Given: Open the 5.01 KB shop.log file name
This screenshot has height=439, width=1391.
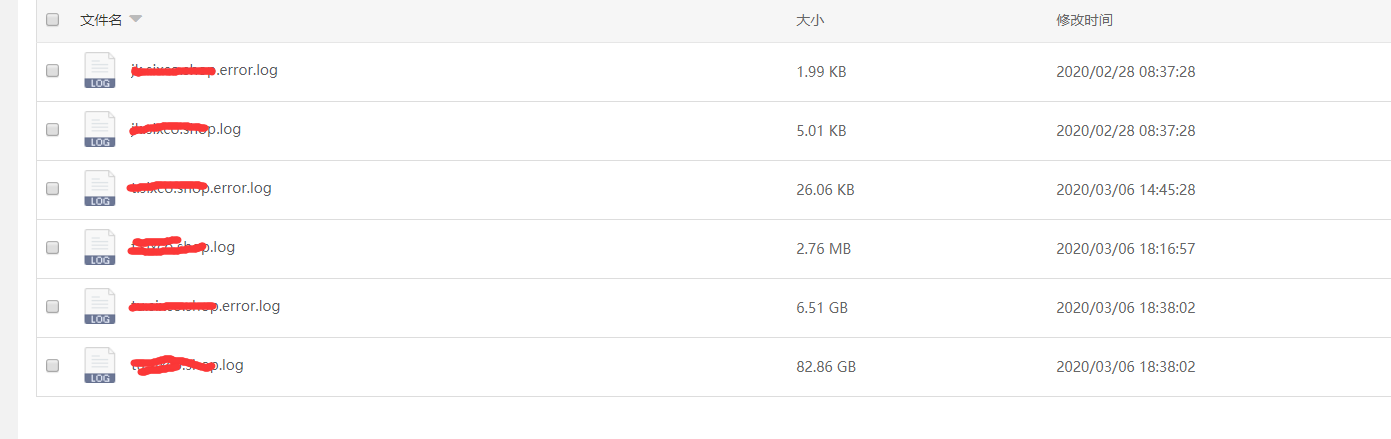Looking at the screenshot, I should pyautogui.click(x=186, y=129).
